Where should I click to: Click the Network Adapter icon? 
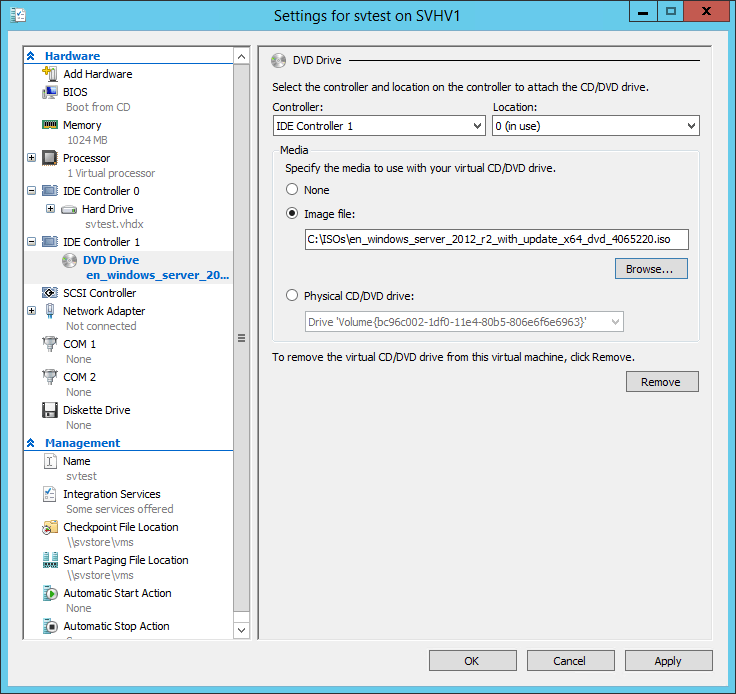[x=50, y=311]
